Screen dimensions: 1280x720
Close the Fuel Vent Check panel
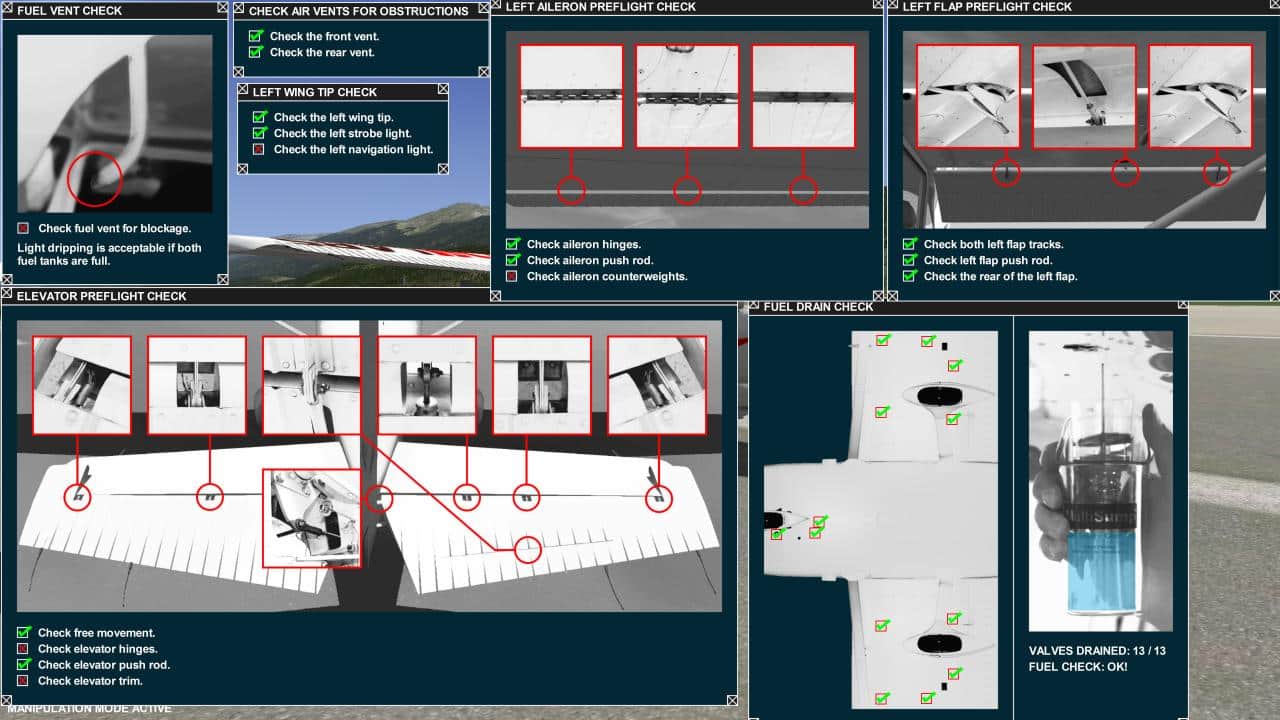pyautogui.click(x=221, y=10)
